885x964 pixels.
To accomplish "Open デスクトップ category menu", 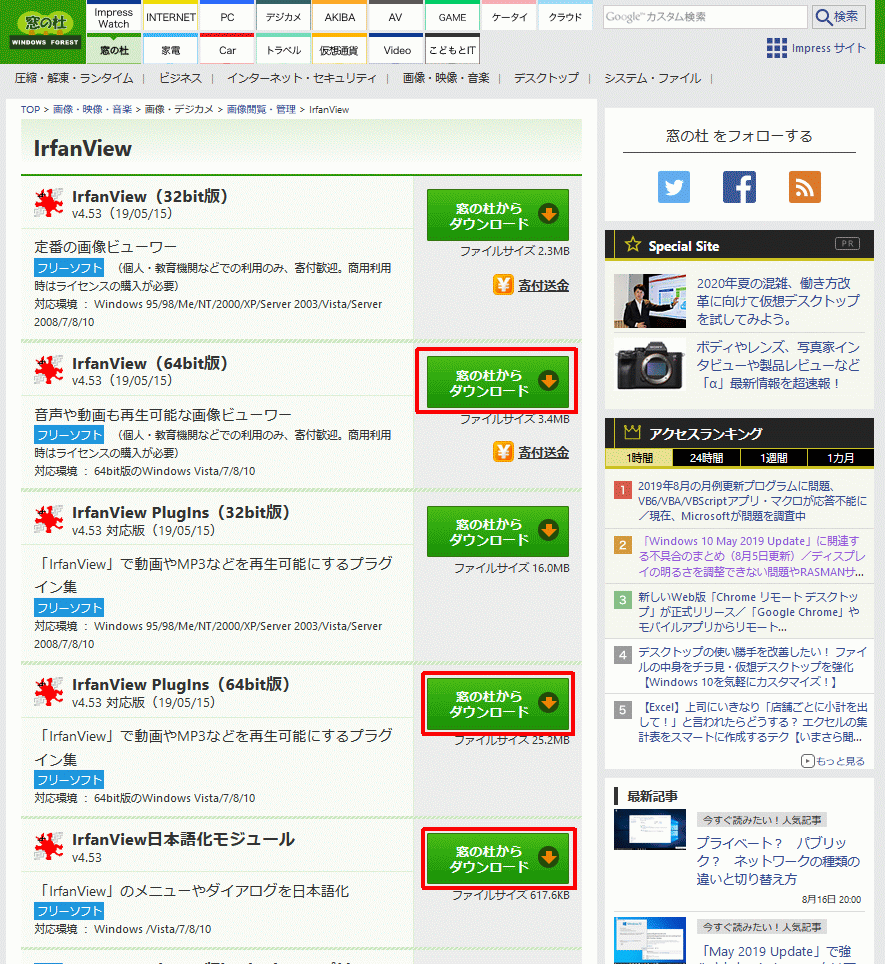I will pyautogui.click(x=546, y=78).
